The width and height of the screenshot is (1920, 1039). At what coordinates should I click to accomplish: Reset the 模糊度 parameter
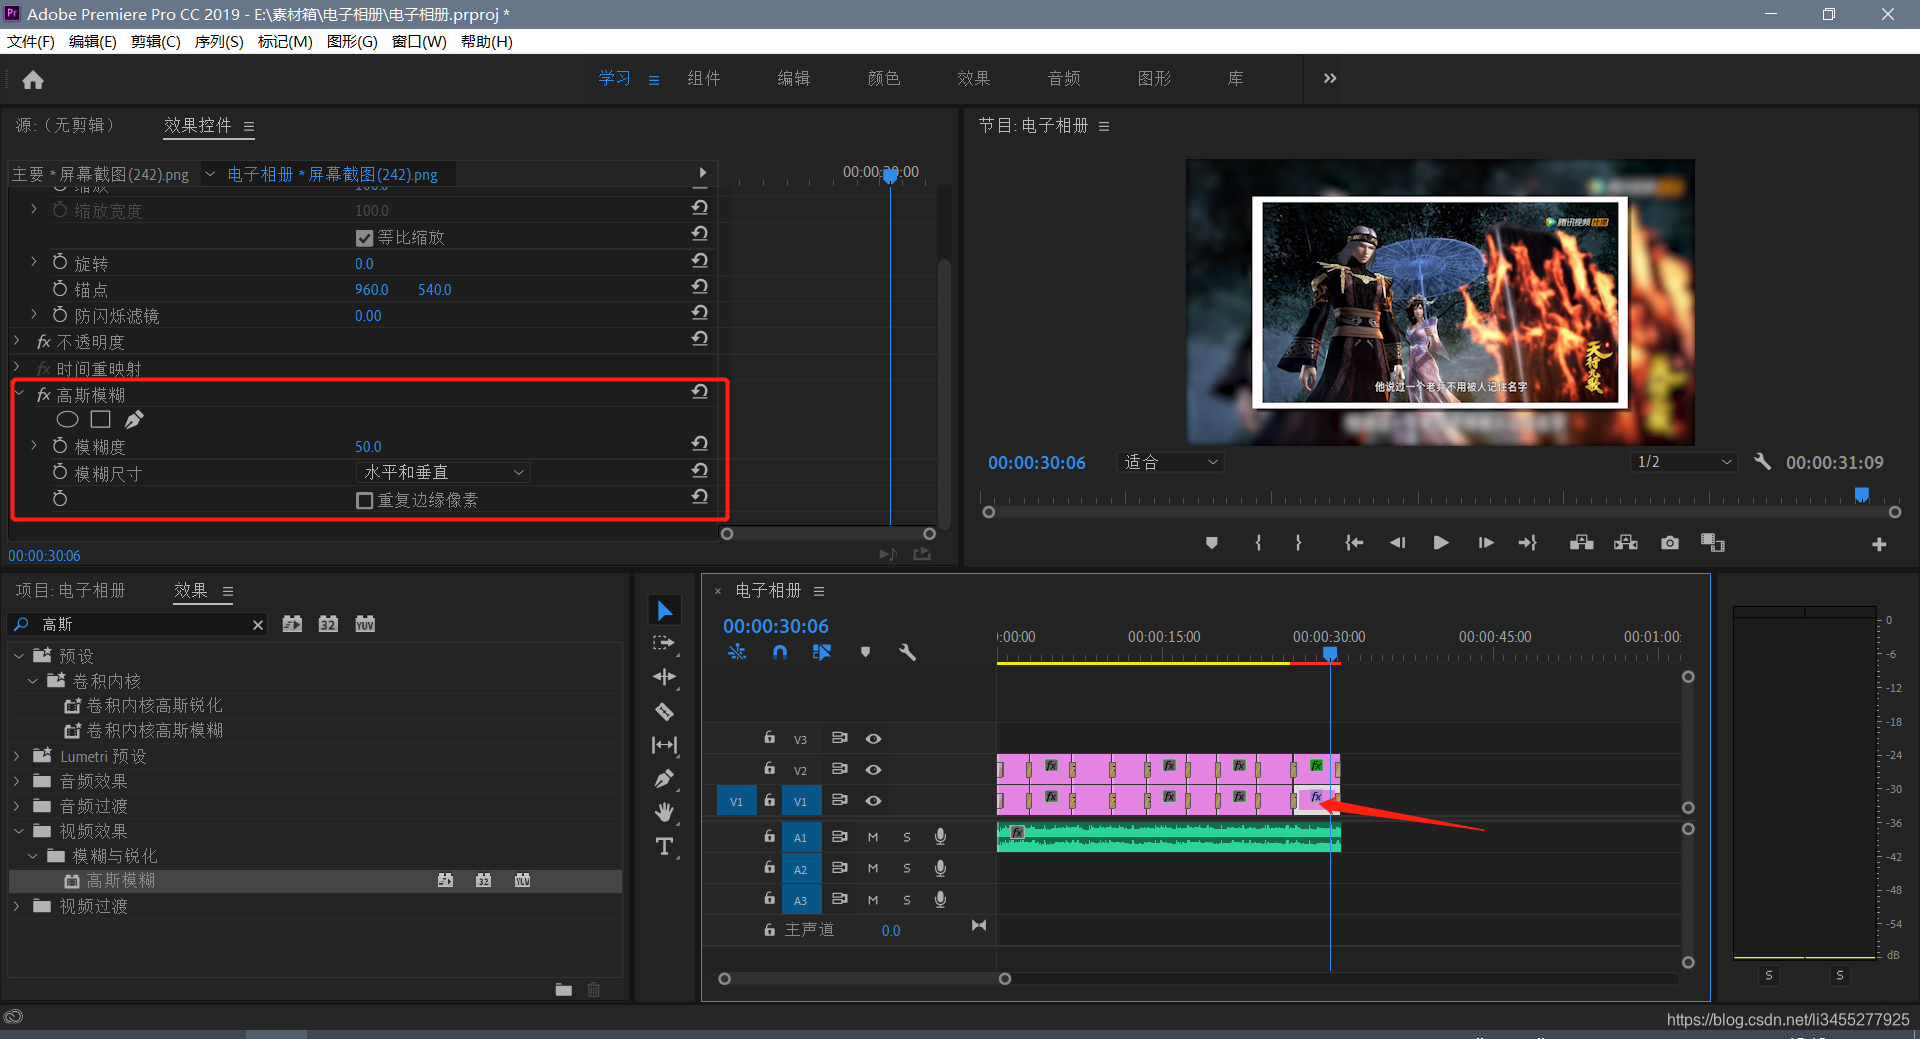click(x=700, y=444)
